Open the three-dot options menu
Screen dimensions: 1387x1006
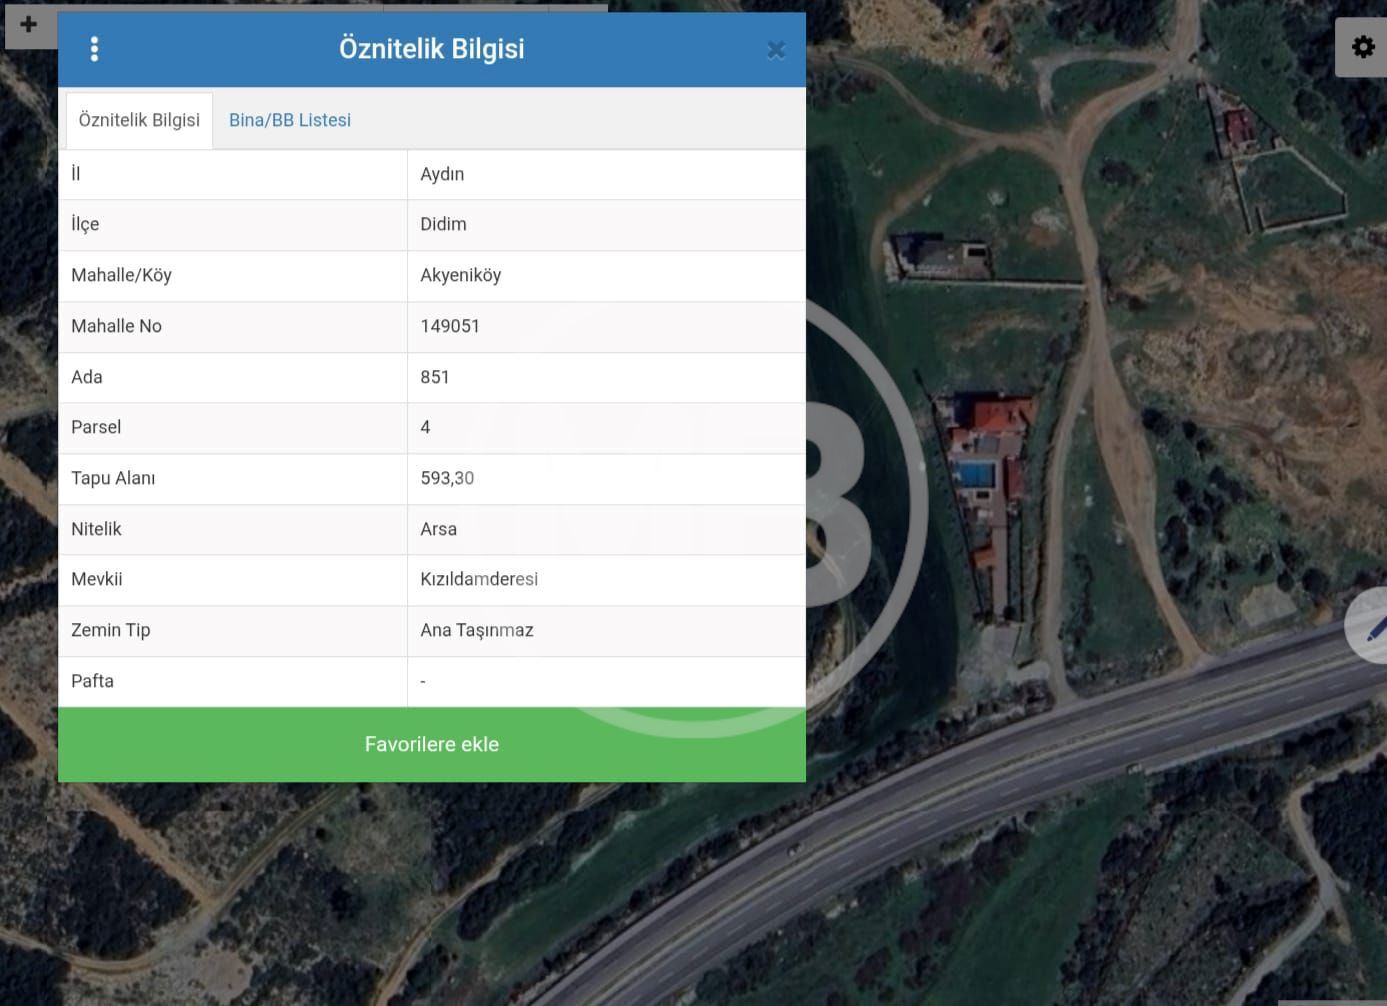tap(94, 49)
